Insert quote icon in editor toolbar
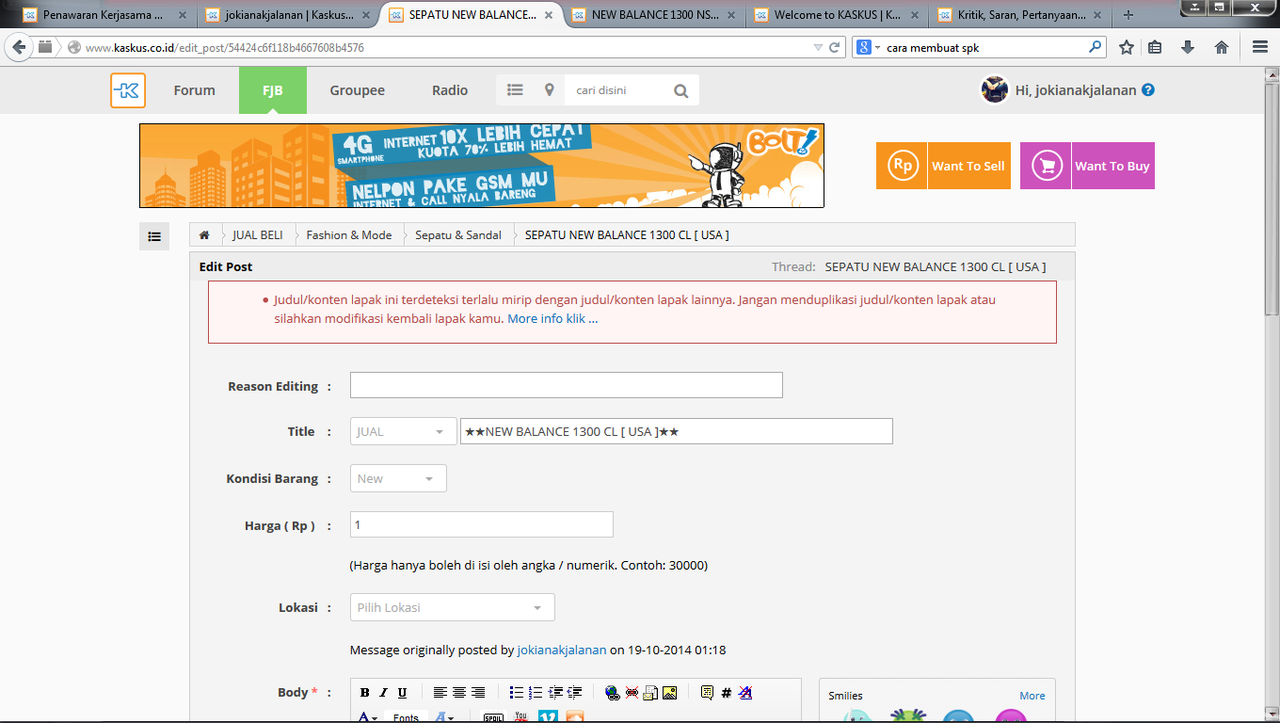The image size is (1280, 723). pos(707,692)
